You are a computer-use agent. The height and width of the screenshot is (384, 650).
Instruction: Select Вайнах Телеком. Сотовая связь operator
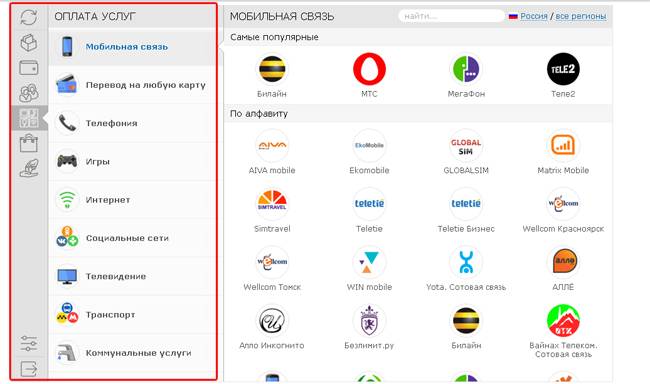tap(563, 332)
